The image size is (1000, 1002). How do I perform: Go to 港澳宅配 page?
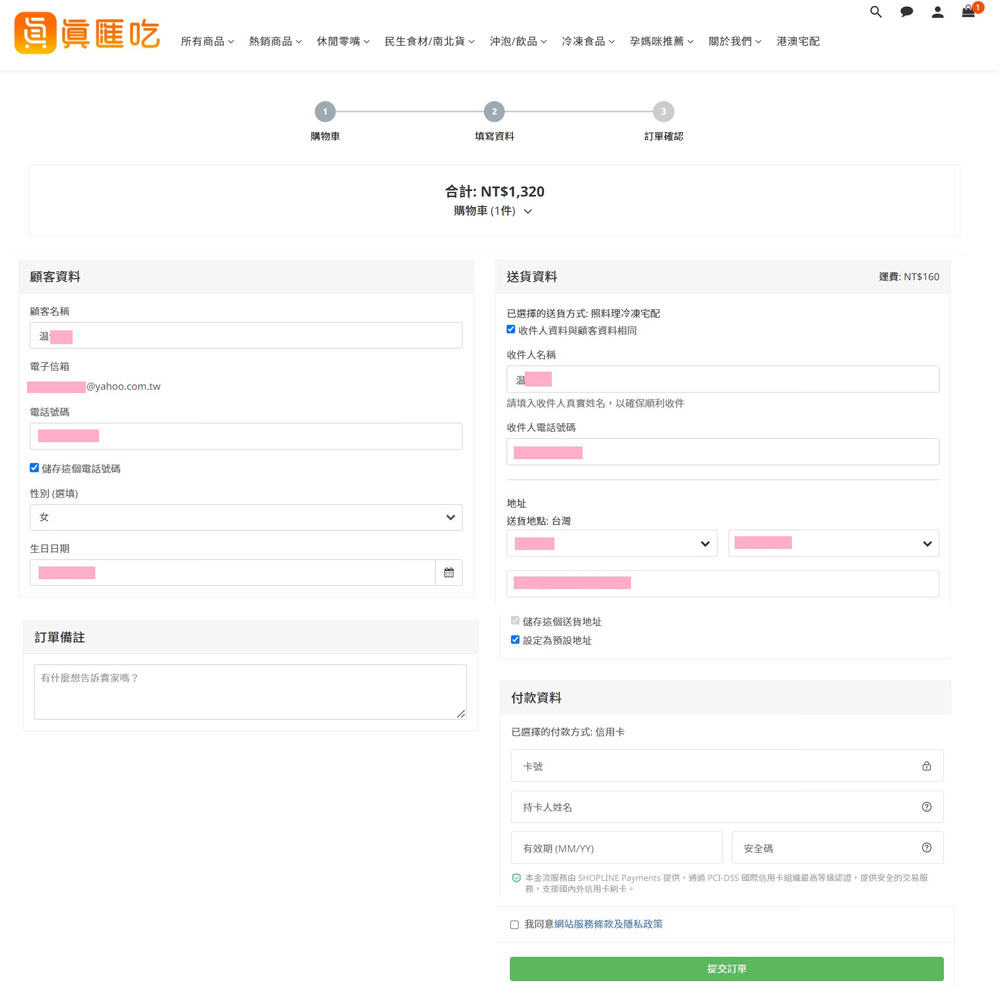coord(798,42)
